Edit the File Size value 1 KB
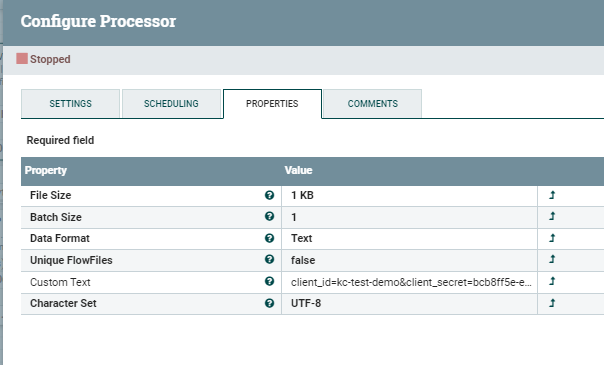 pos(409,195)
